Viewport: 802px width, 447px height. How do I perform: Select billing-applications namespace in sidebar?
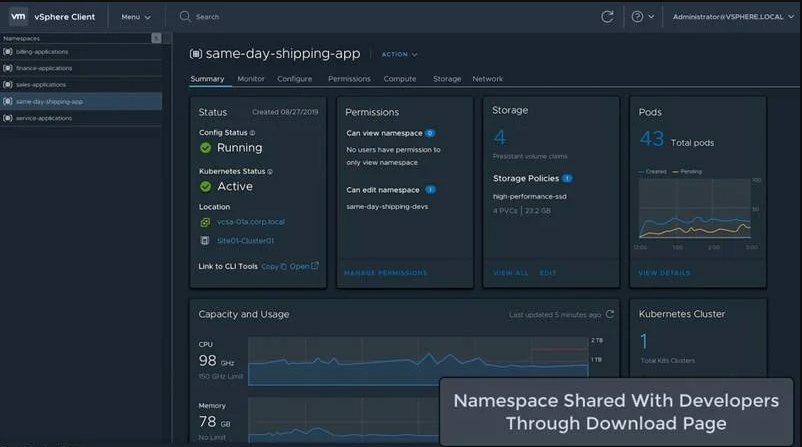point(81,52)
